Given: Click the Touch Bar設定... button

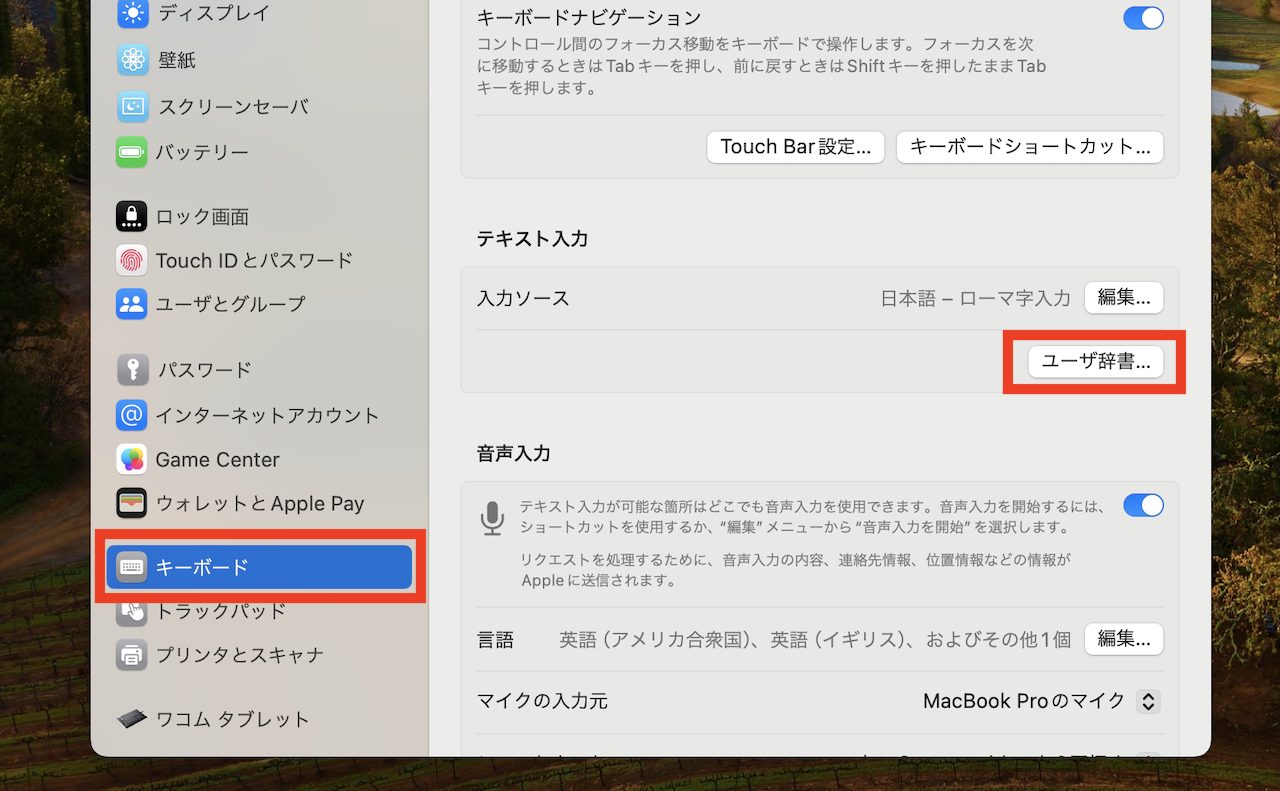Looking at the screenshot, I should tap(796, 147).
